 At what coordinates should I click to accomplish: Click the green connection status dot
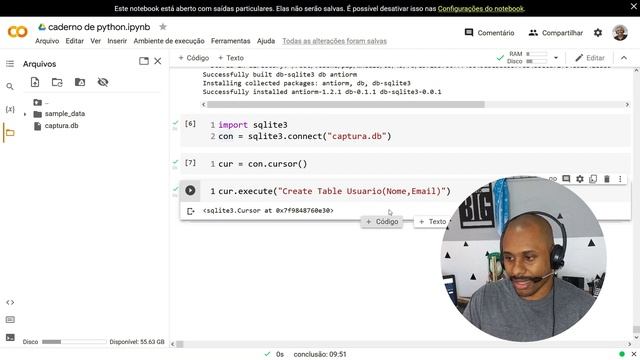pyautogui.click(x=622, y=354)
